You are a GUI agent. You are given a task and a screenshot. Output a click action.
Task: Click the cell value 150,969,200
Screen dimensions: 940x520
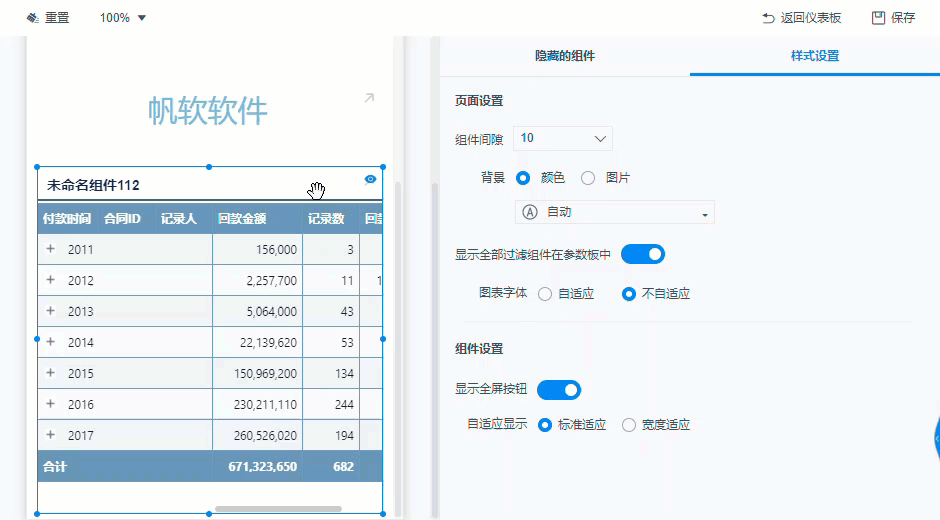(x=266, y=374)
